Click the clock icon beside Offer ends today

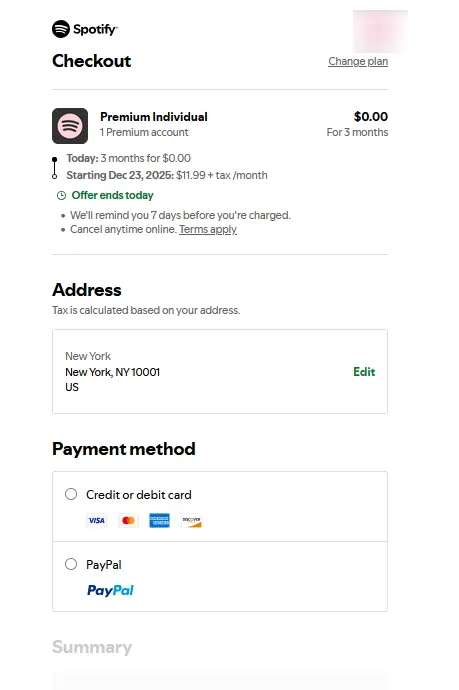[x=62, y=195]
